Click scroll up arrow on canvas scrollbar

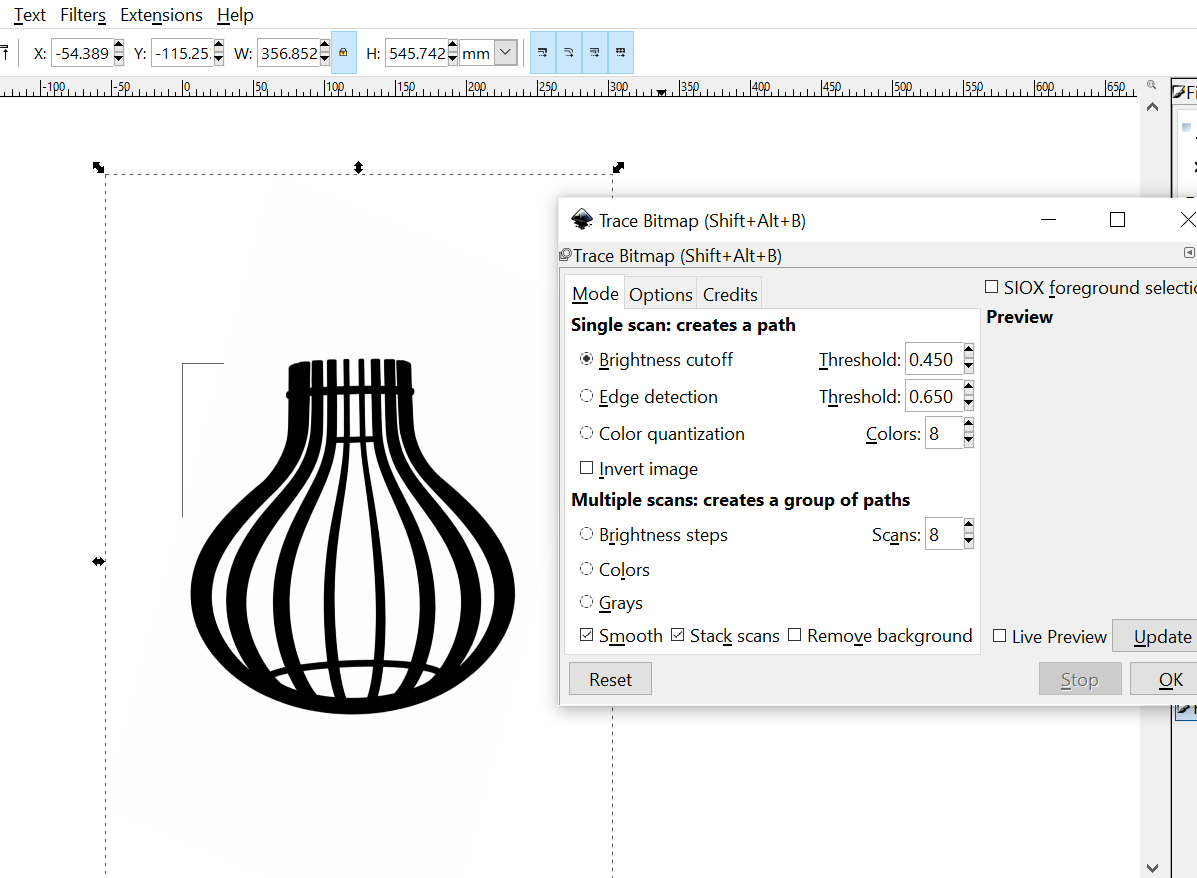(x=1153, y=107)
